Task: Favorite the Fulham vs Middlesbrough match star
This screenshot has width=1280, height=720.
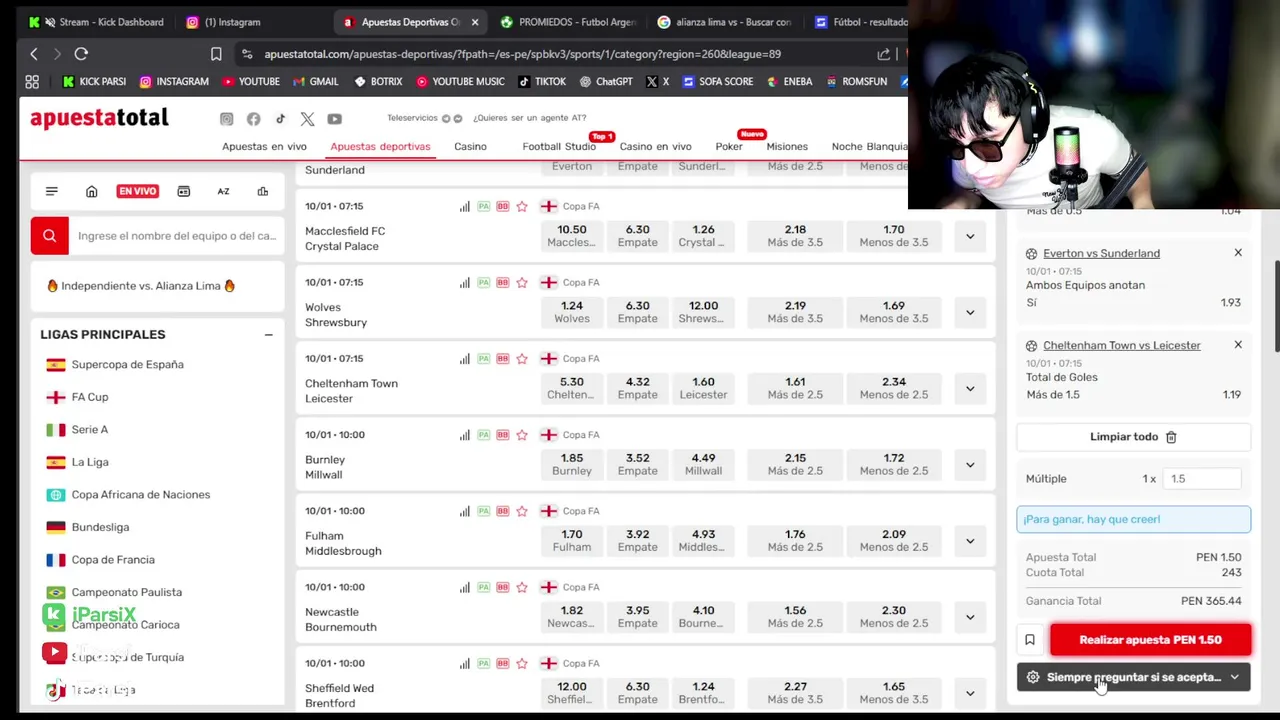Action: (x=522, y=511)
